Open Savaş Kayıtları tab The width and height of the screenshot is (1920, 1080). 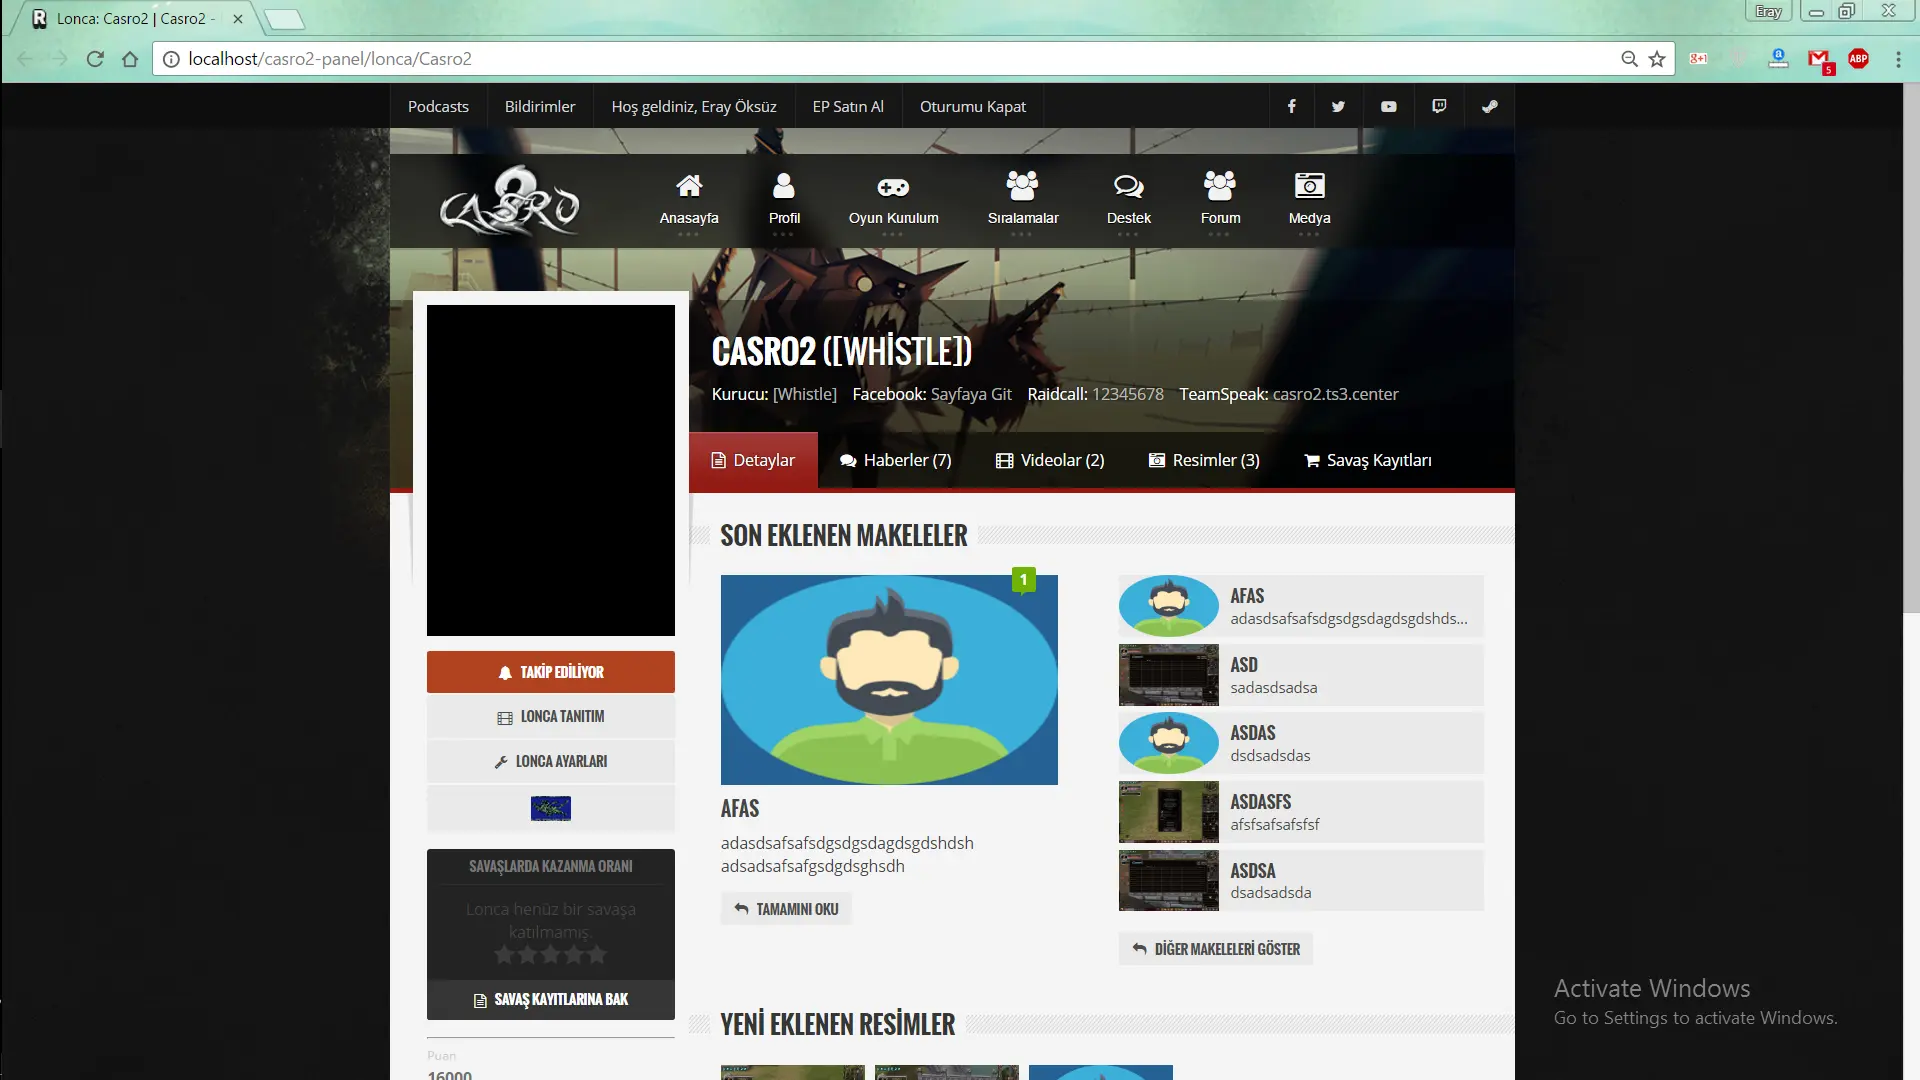tap(1368, 460)
